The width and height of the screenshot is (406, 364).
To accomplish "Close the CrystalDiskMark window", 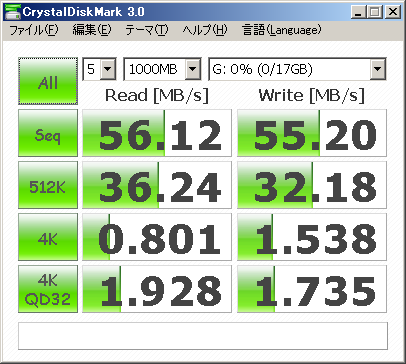I will click(393, 12).
